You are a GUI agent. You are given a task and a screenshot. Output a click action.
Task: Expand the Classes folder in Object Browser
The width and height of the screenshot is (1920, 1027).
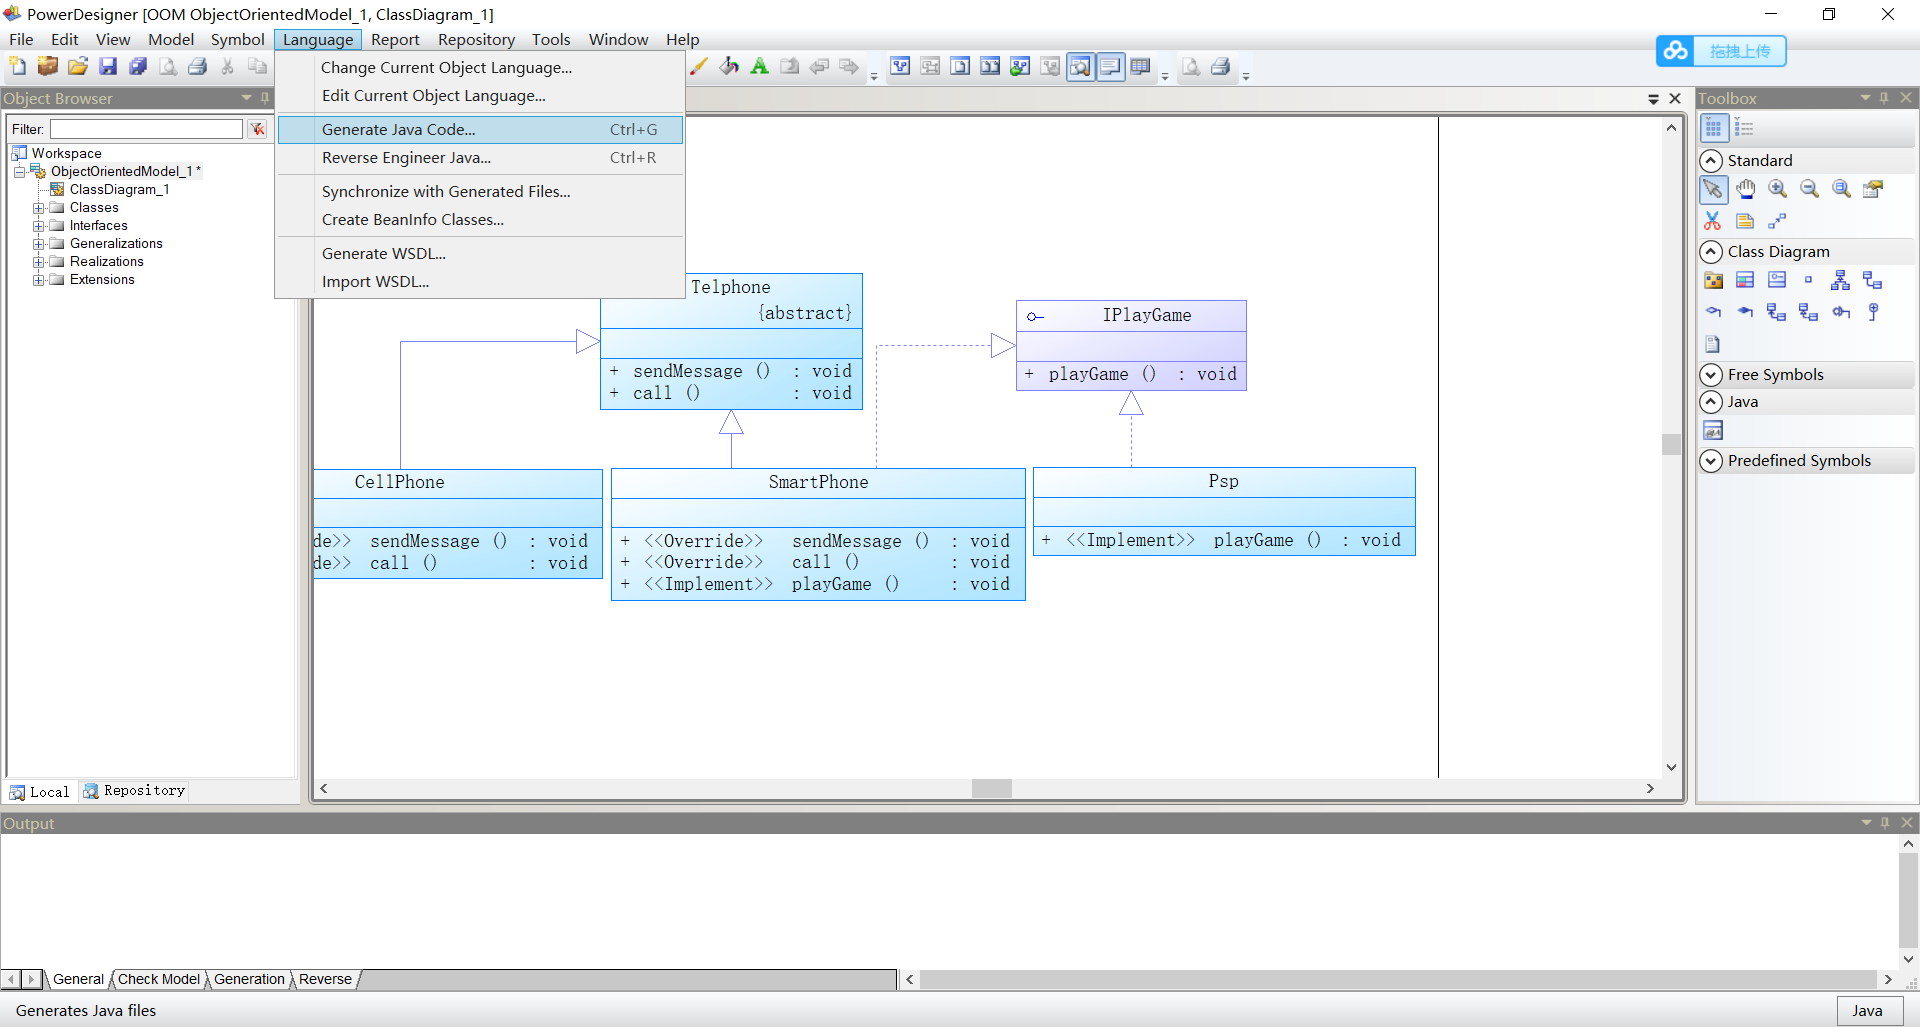click(40, 207)
